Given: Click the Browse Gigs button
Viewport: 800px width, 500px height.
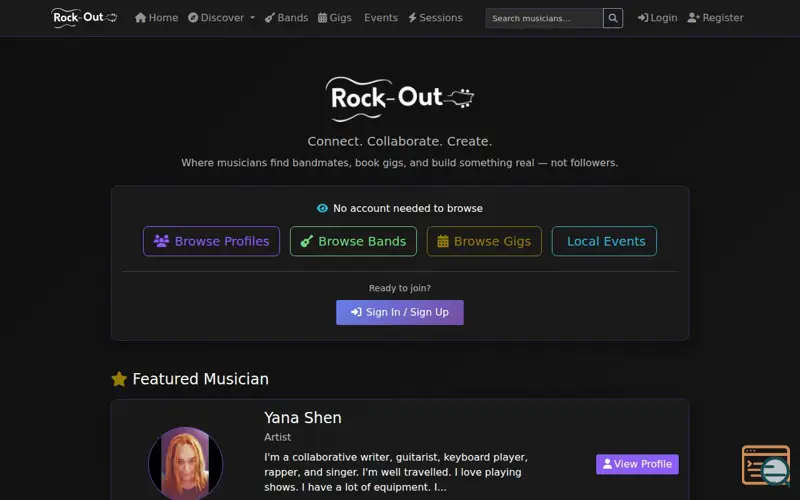Looking at the screenshot, I should (x=484, y=241).
